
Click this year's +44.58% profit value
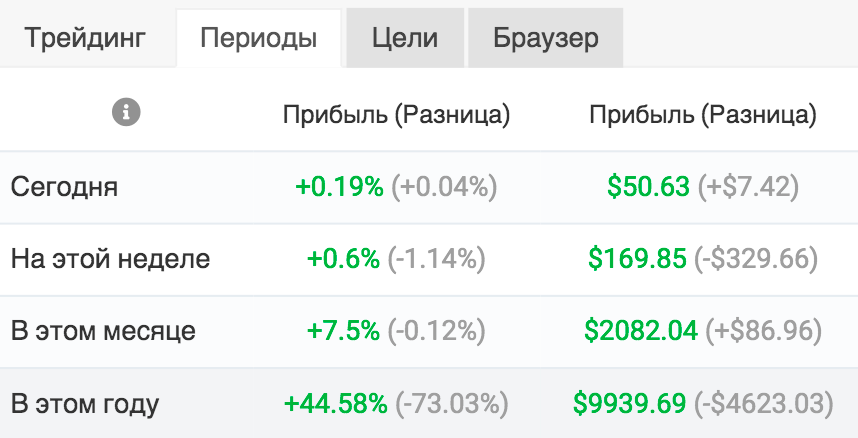click(335, 404)
